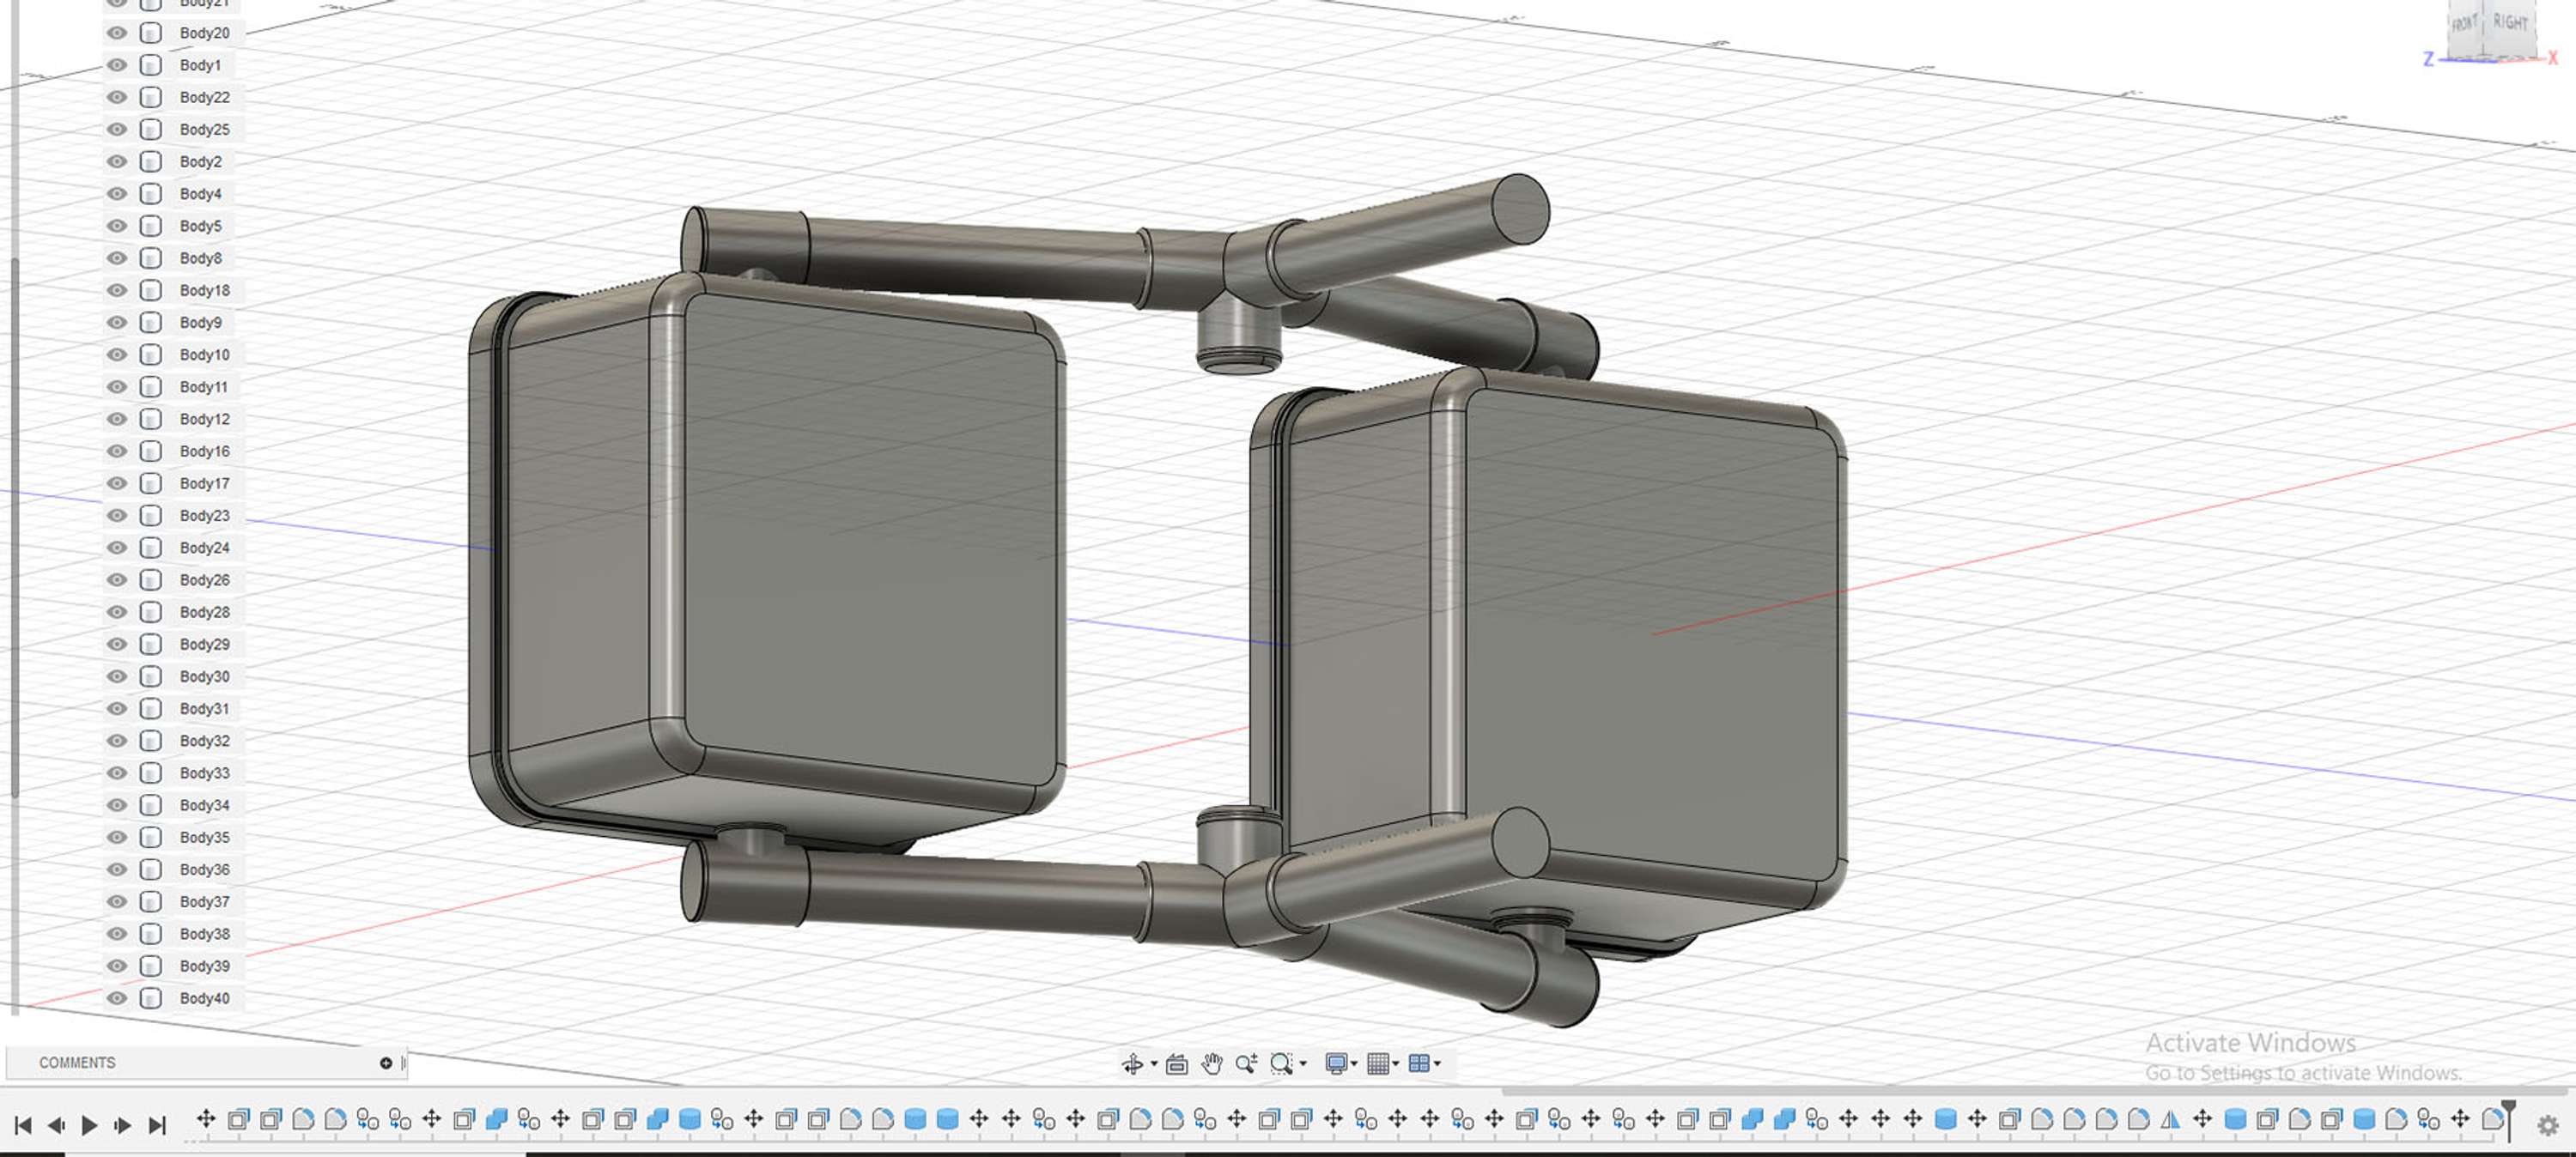The height and width of the screenshot is (1157, 2576).
Task: Select the Zoom Window tool
Action: click(1281, 1064)
